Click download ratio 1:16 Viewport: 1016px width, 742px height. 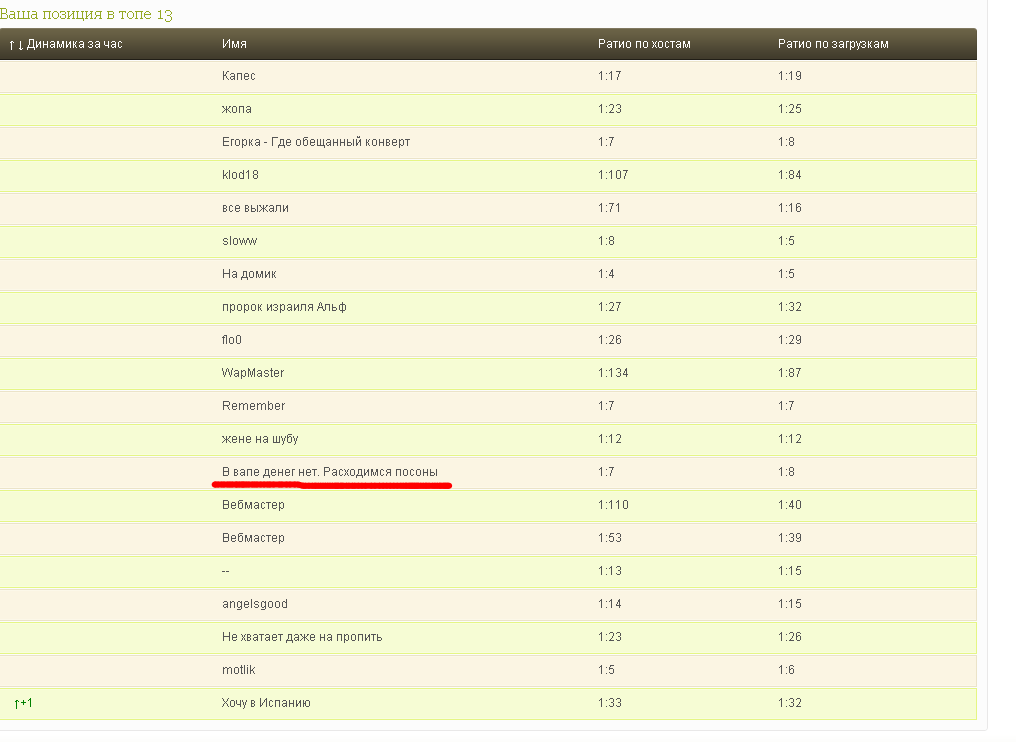tap(789, 208)
